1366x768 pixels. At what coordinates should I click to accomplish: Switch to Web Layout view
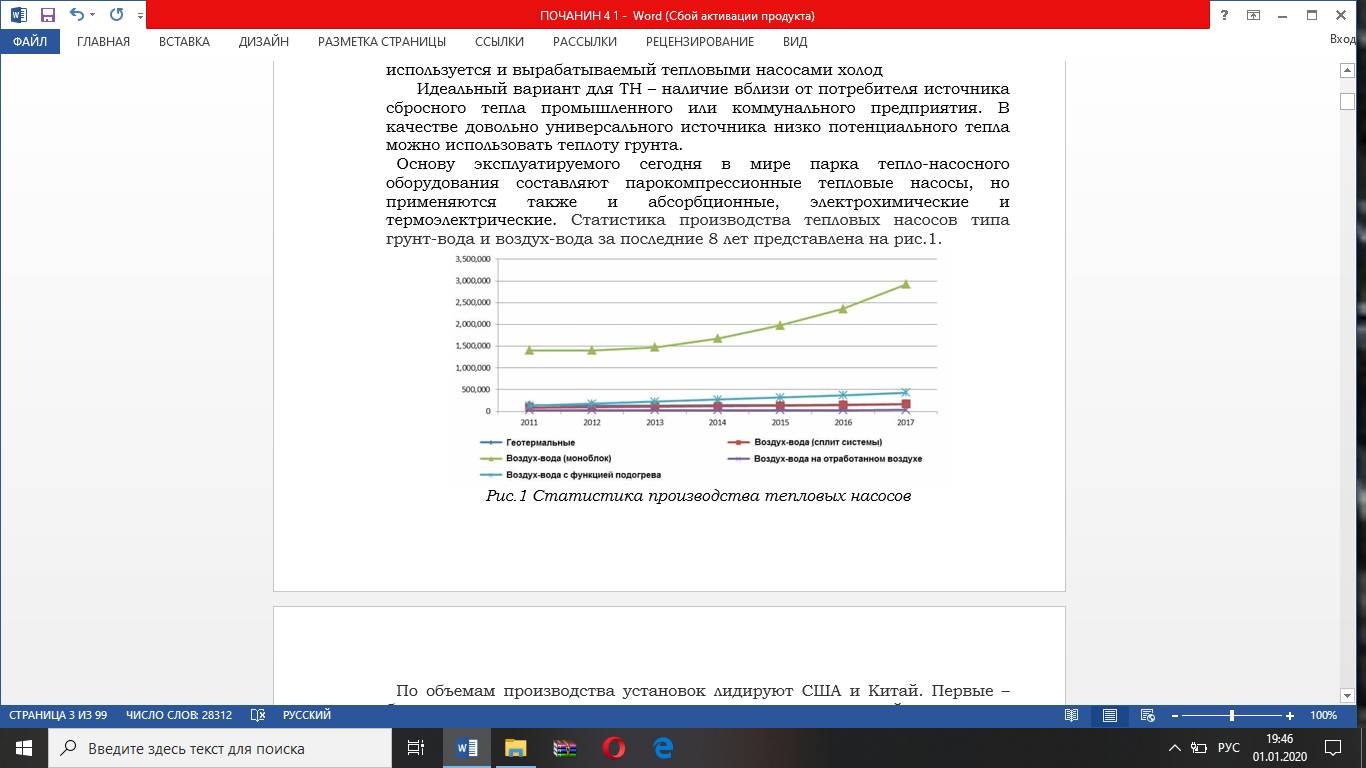1147,715
